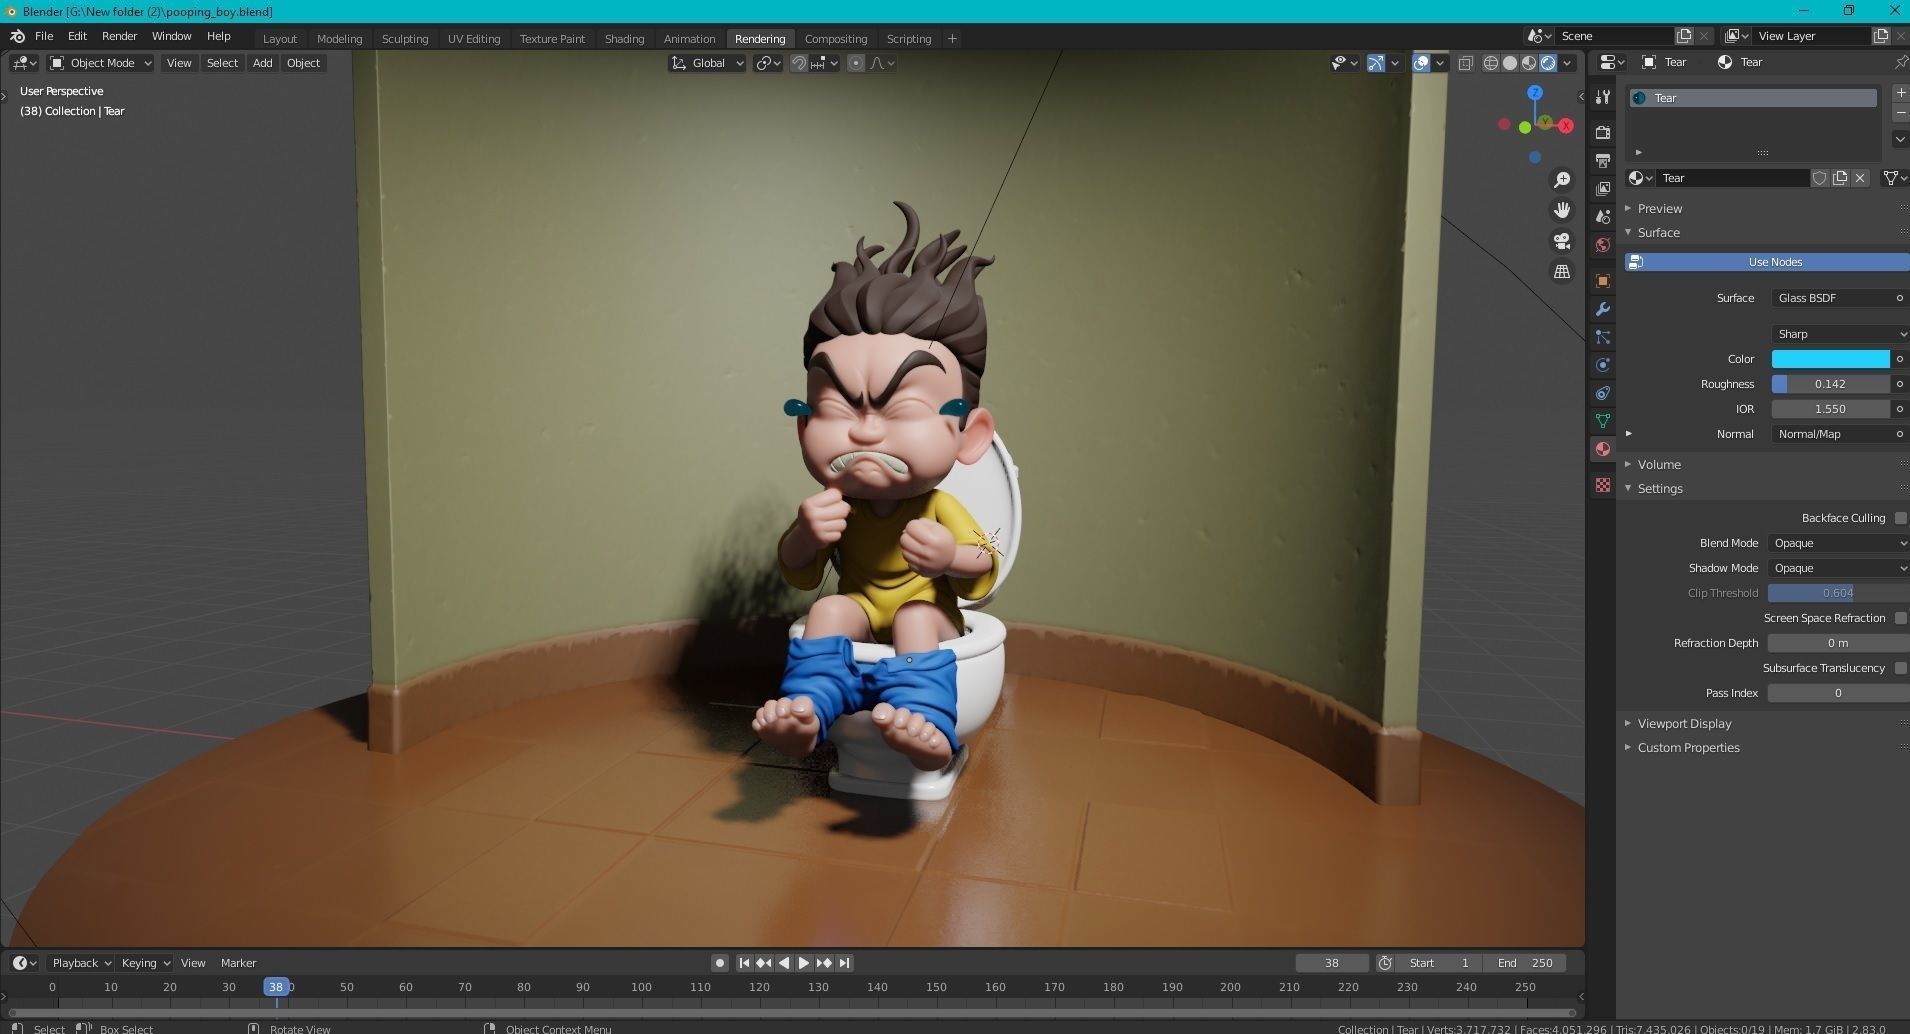Viewport: 1910px width, 1034px height.
Task: Open the timeline Keying popover
Action: pyautogui.click(x=145, y=963)
